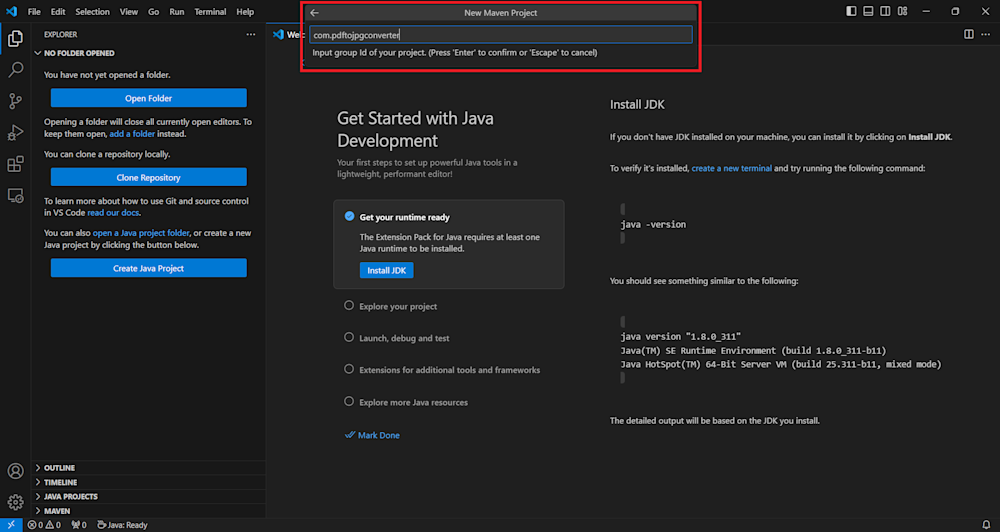Select Explore your project step
This screenshot has height=532, width=1000.
[x=398, y=306]
